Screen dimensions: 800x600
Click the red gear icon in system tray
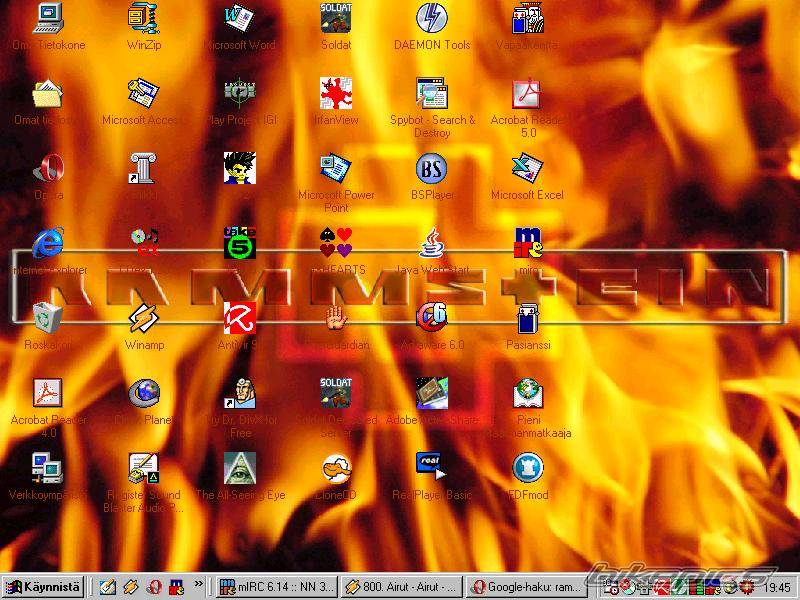[748, 588]
